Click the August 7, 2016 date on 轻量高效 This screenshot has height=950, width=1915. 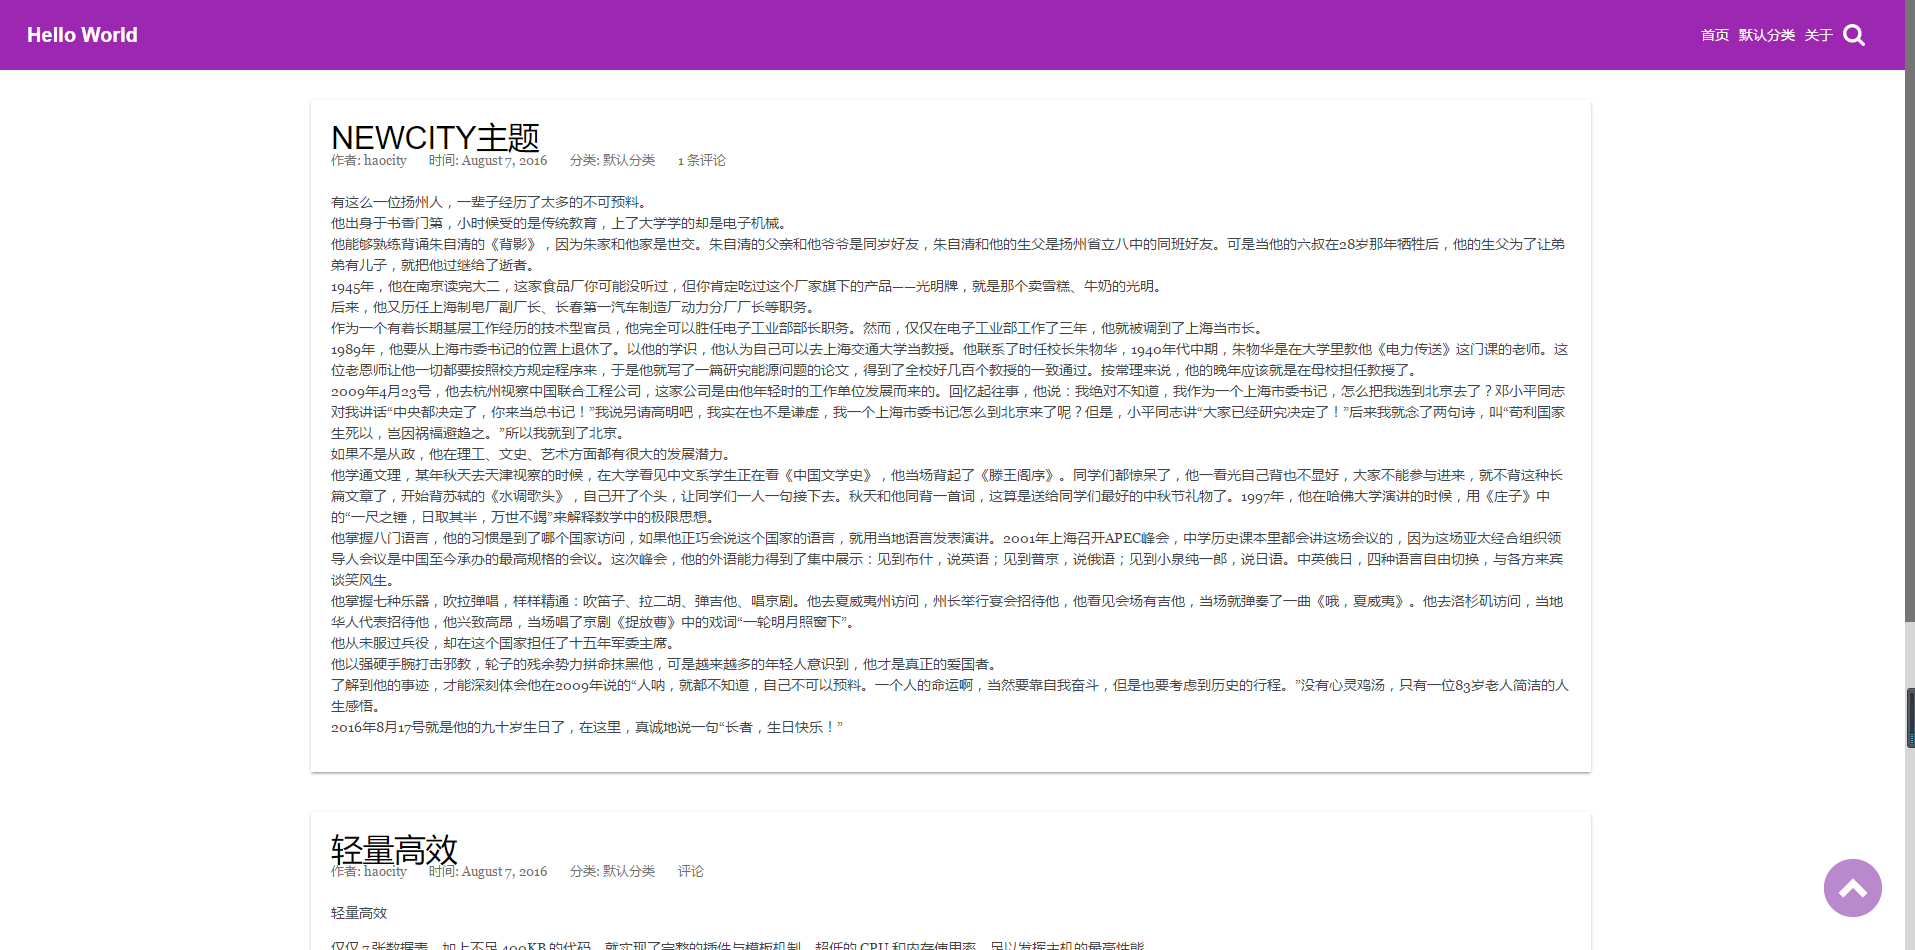(505, 872)
